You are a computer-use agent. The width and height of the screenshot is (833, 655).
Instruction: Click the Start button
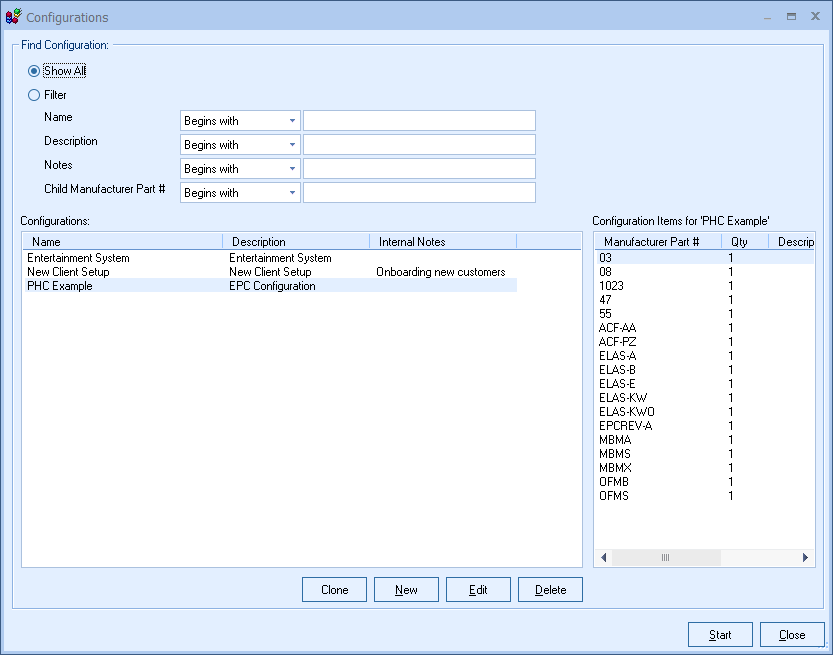pyautogui.click(x=720, y=635)
